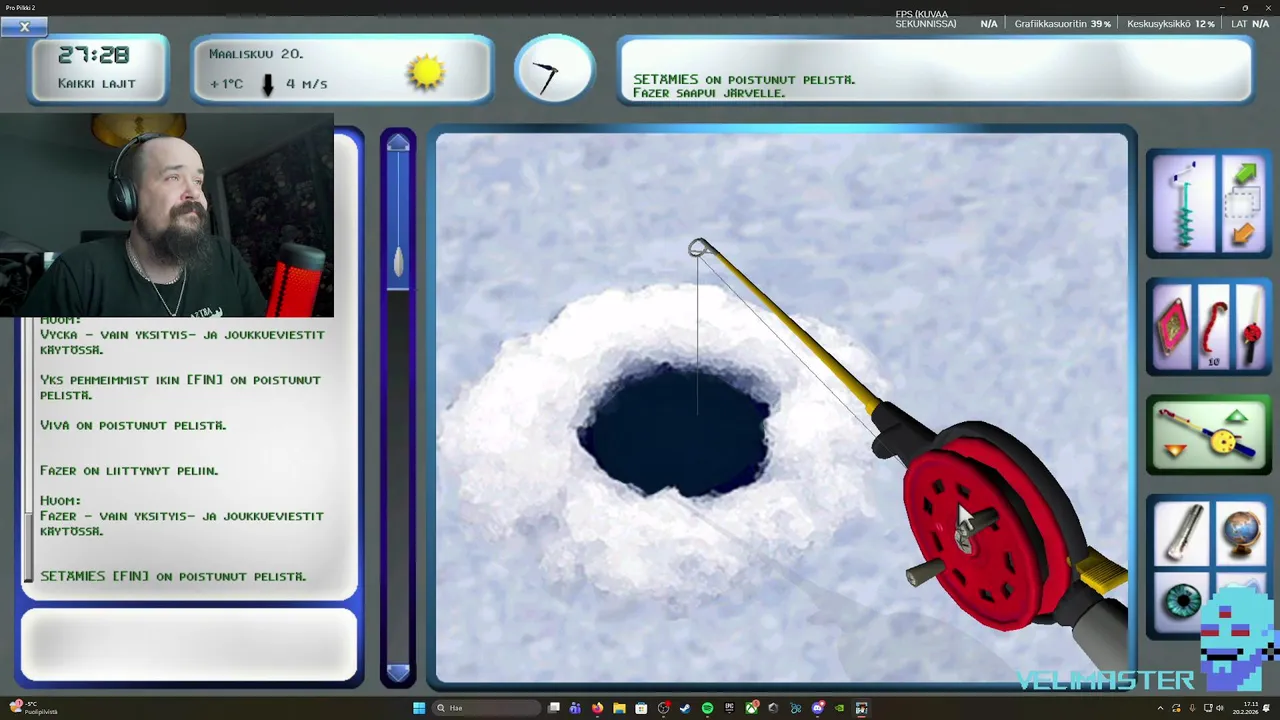Click 'Viva on poistunut pelistä.' chat line

pos(133,425)
